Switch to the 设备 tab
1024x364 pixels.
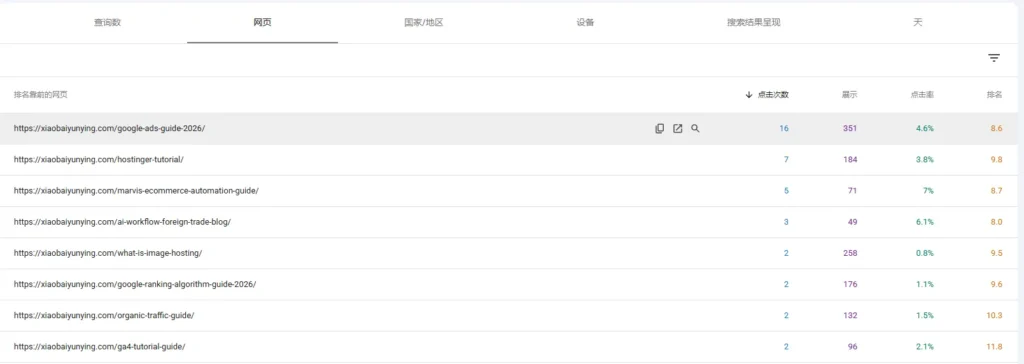coord(585,22)
